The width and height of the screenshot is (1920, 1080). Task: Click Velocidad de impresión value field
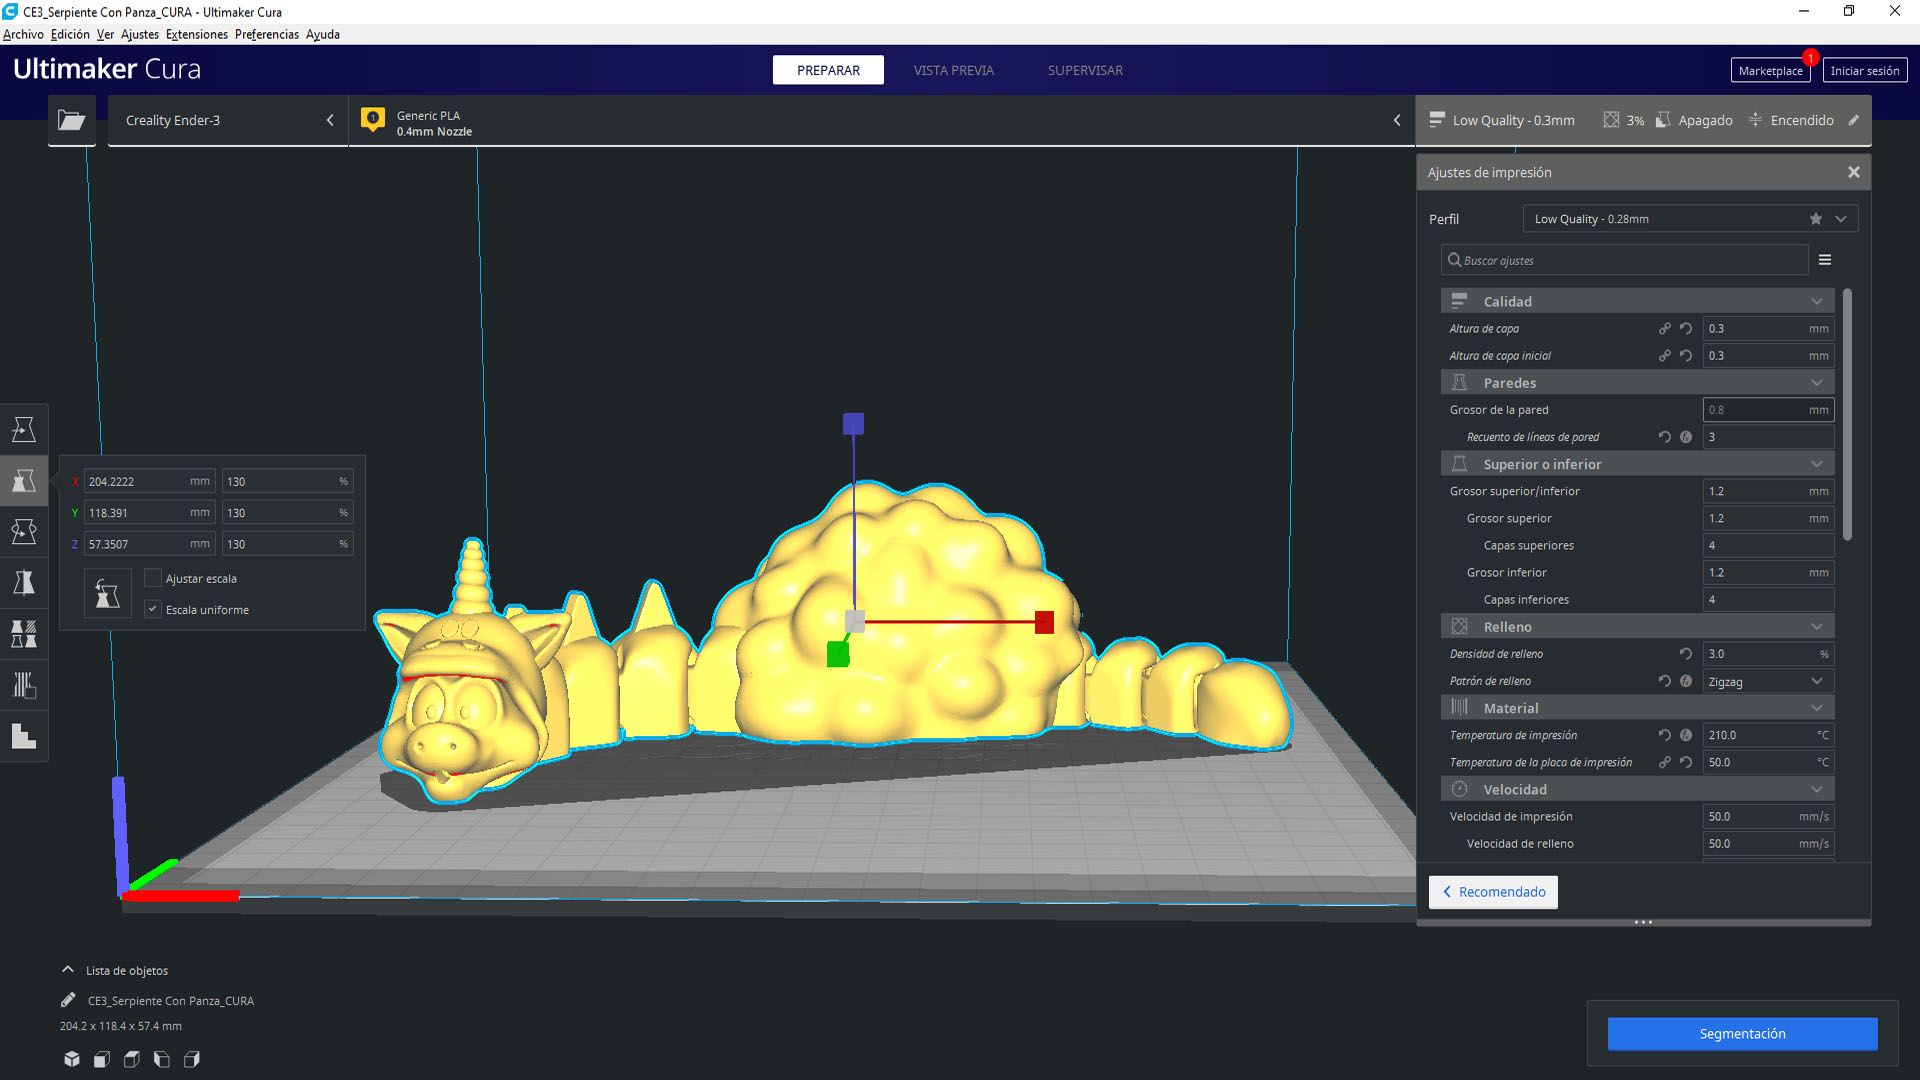1768,816
